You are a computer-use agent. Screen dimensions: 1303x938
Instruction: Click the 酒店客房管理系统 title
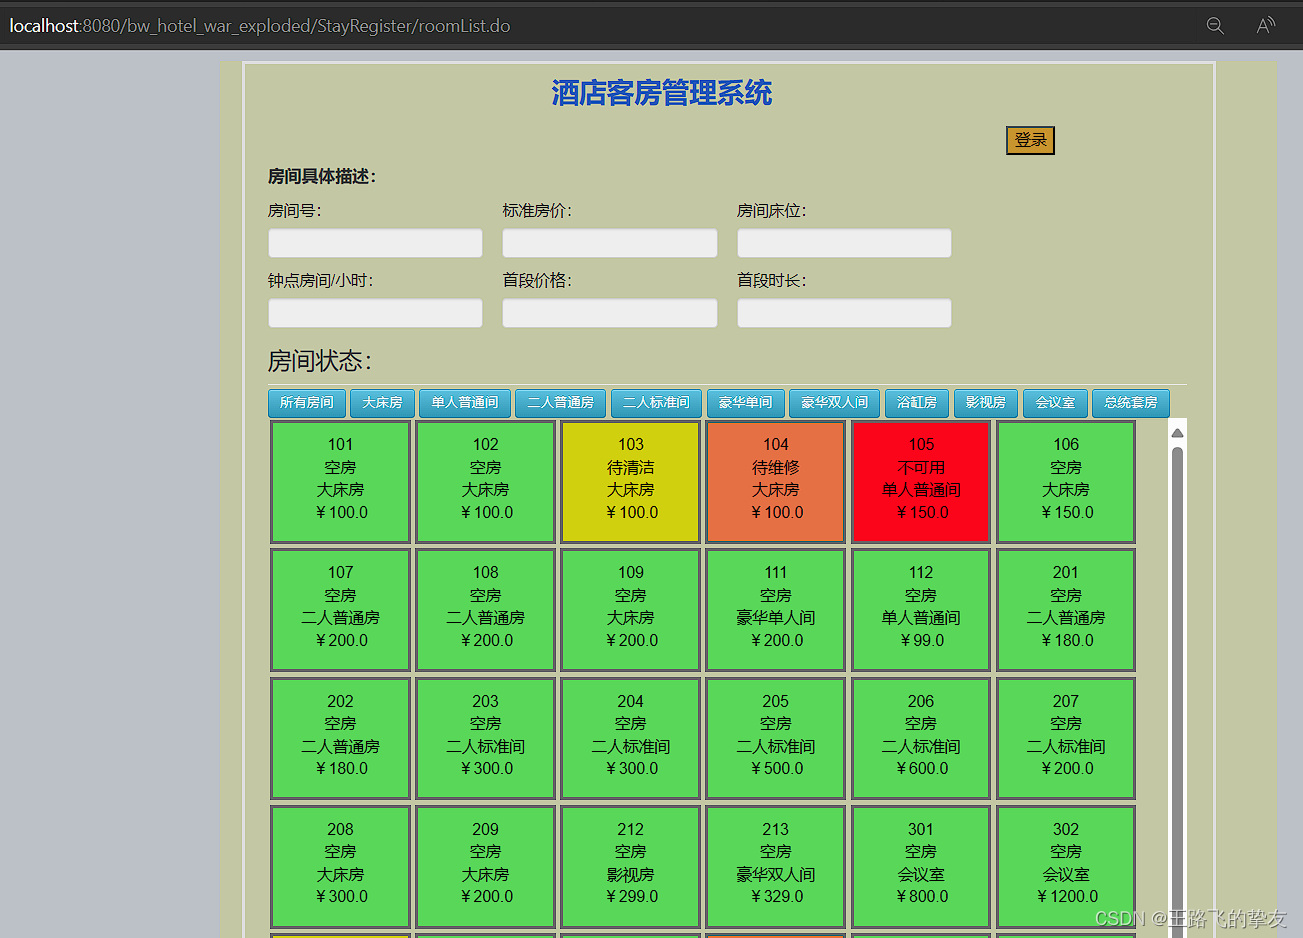coord(661,94)
